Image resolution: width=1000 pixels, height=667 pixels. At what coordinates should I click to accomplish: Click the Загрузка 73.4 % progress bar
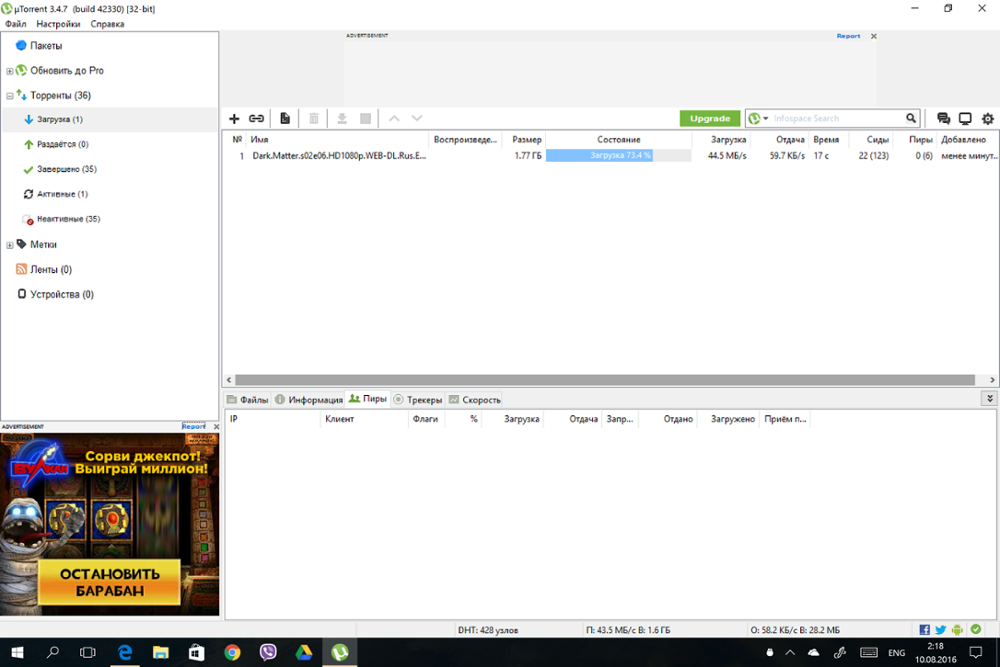618,156
